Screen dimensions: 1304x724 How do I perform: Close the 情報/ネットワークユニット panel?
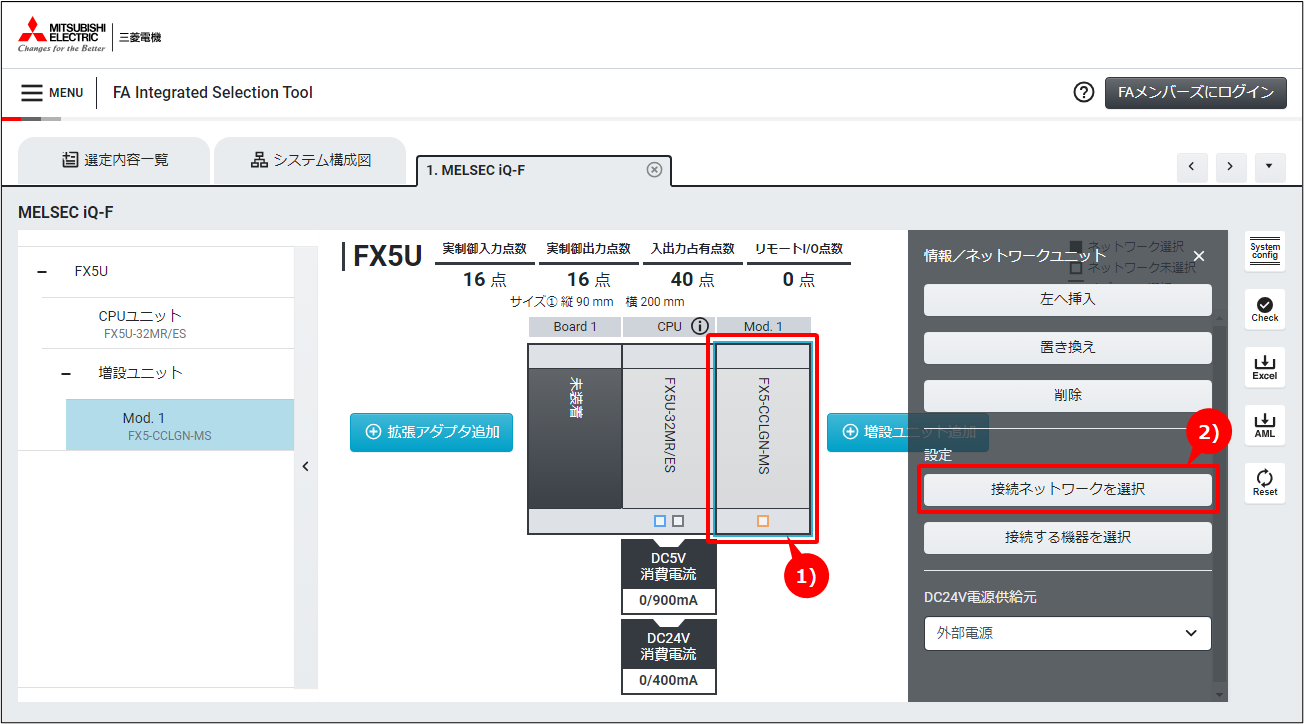tap(1199, 256)
